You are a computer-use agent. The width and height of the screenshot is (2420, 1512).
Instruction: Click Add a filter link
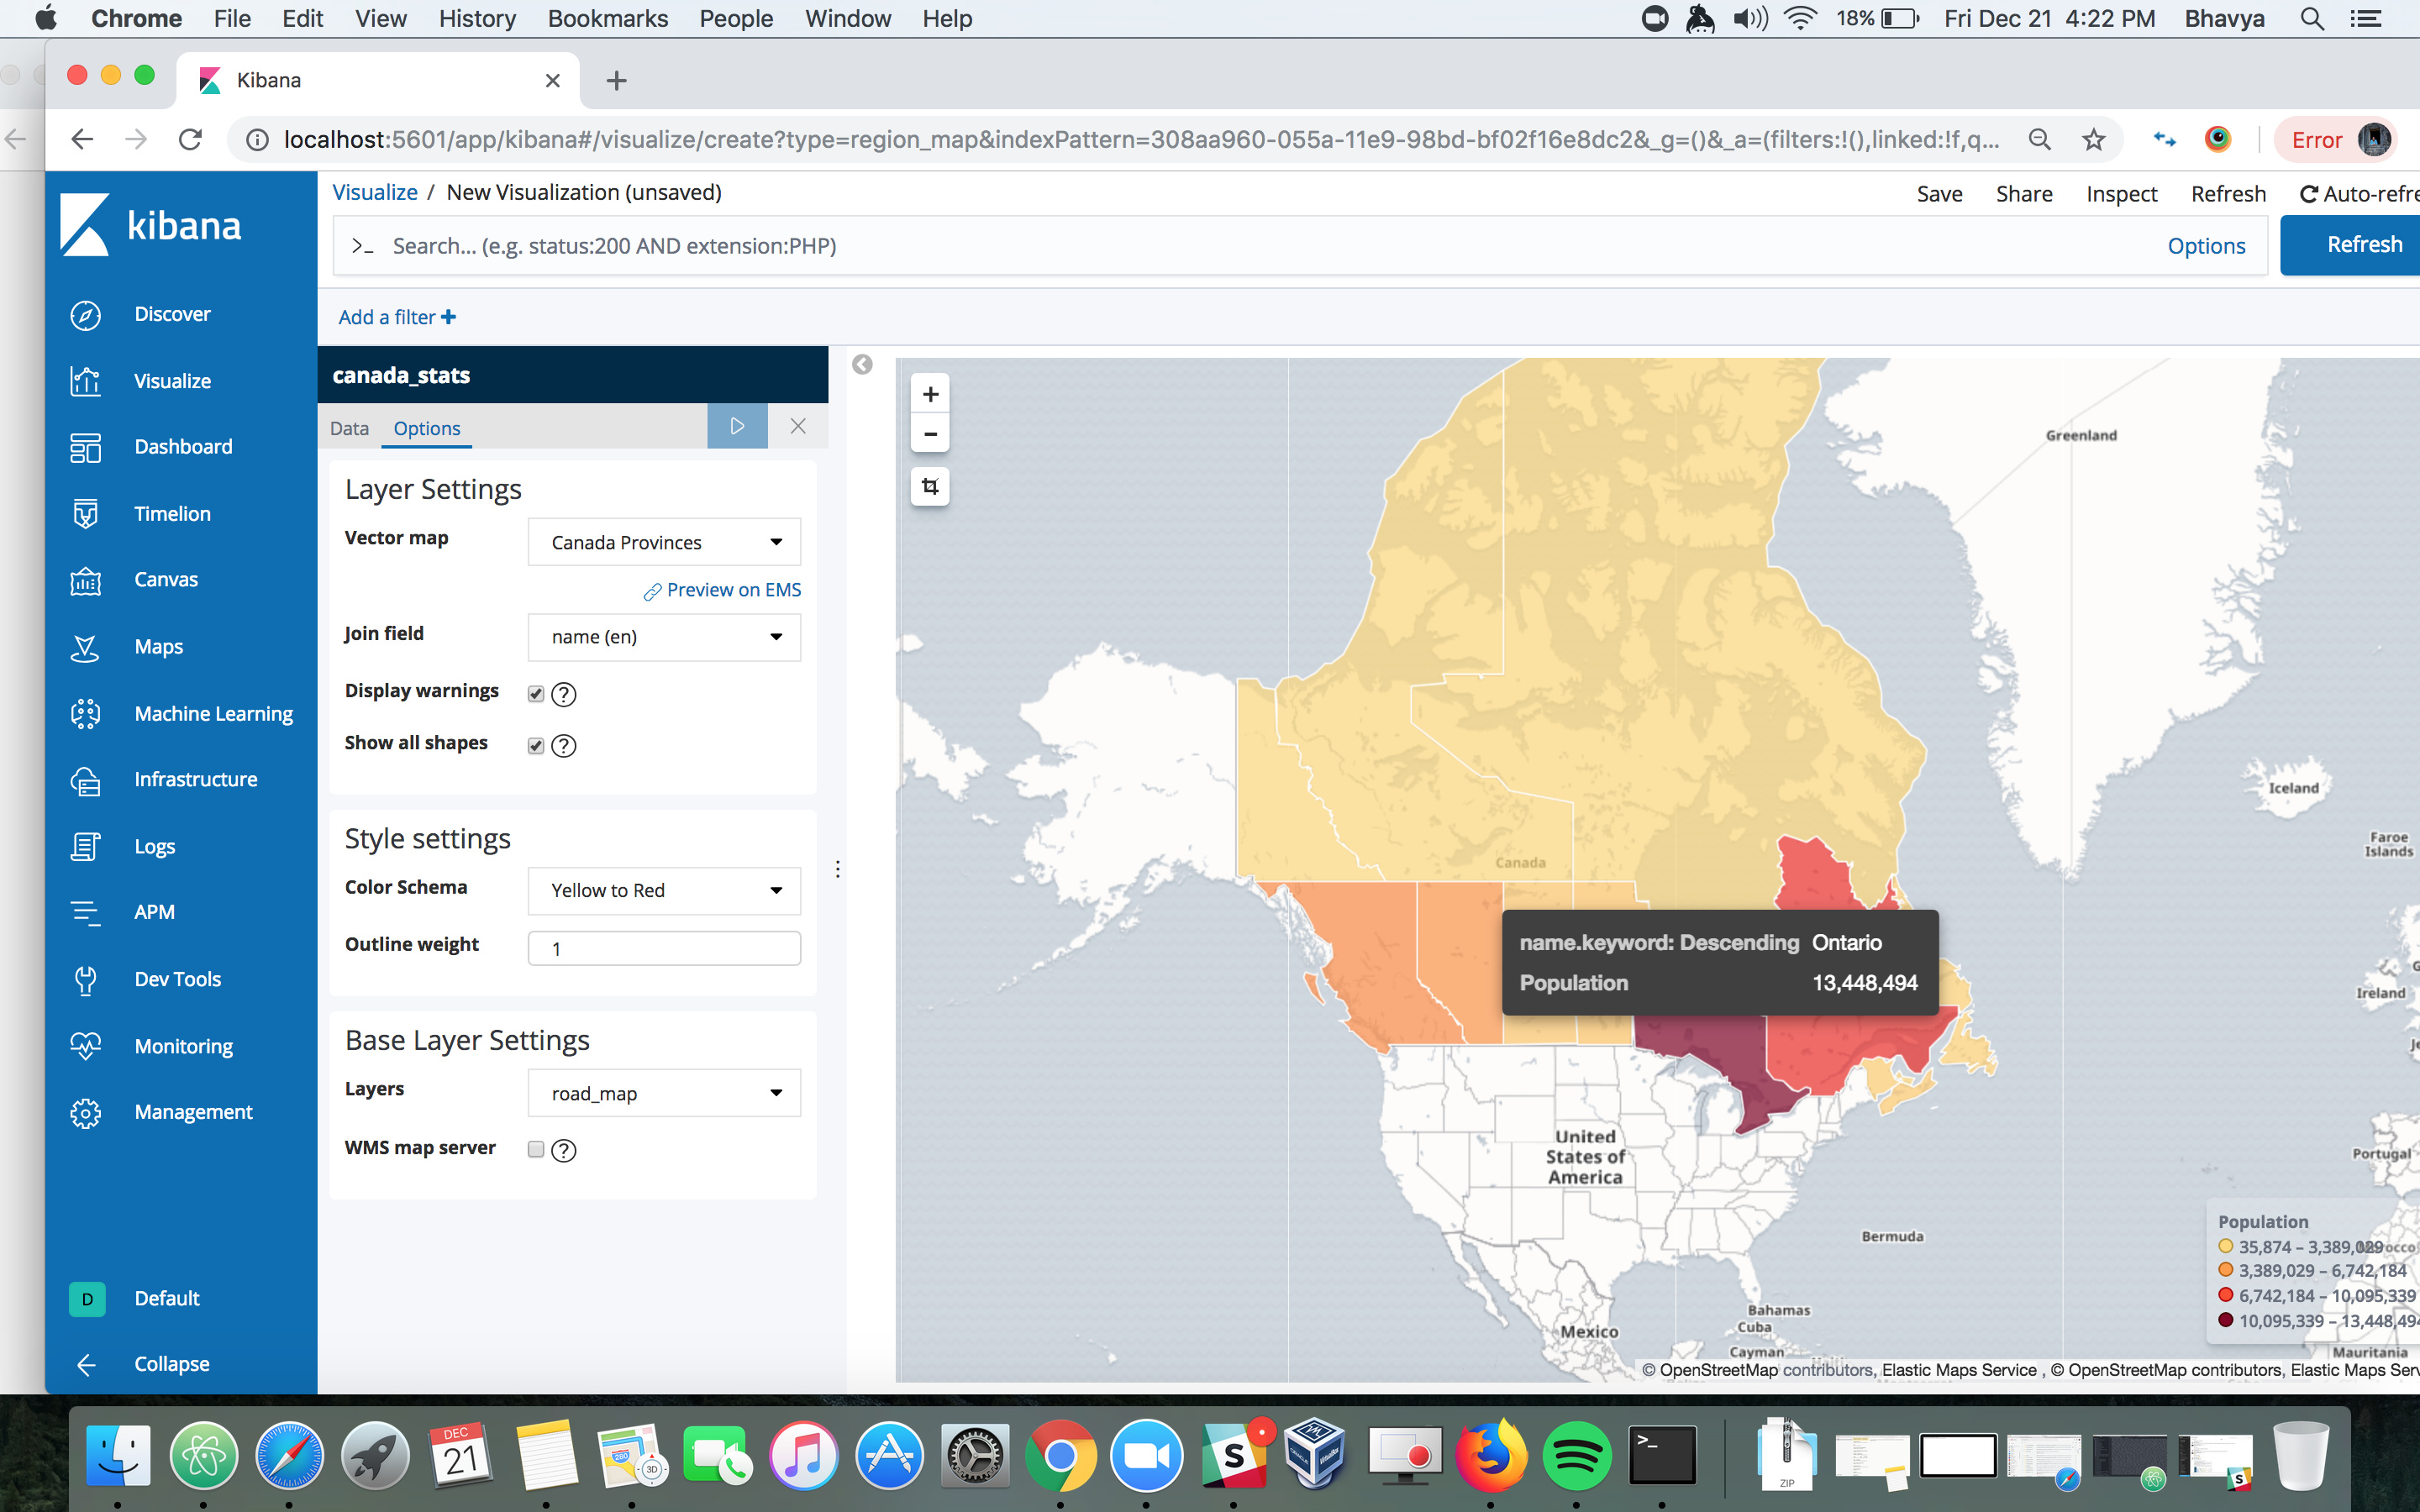point(396,317)
